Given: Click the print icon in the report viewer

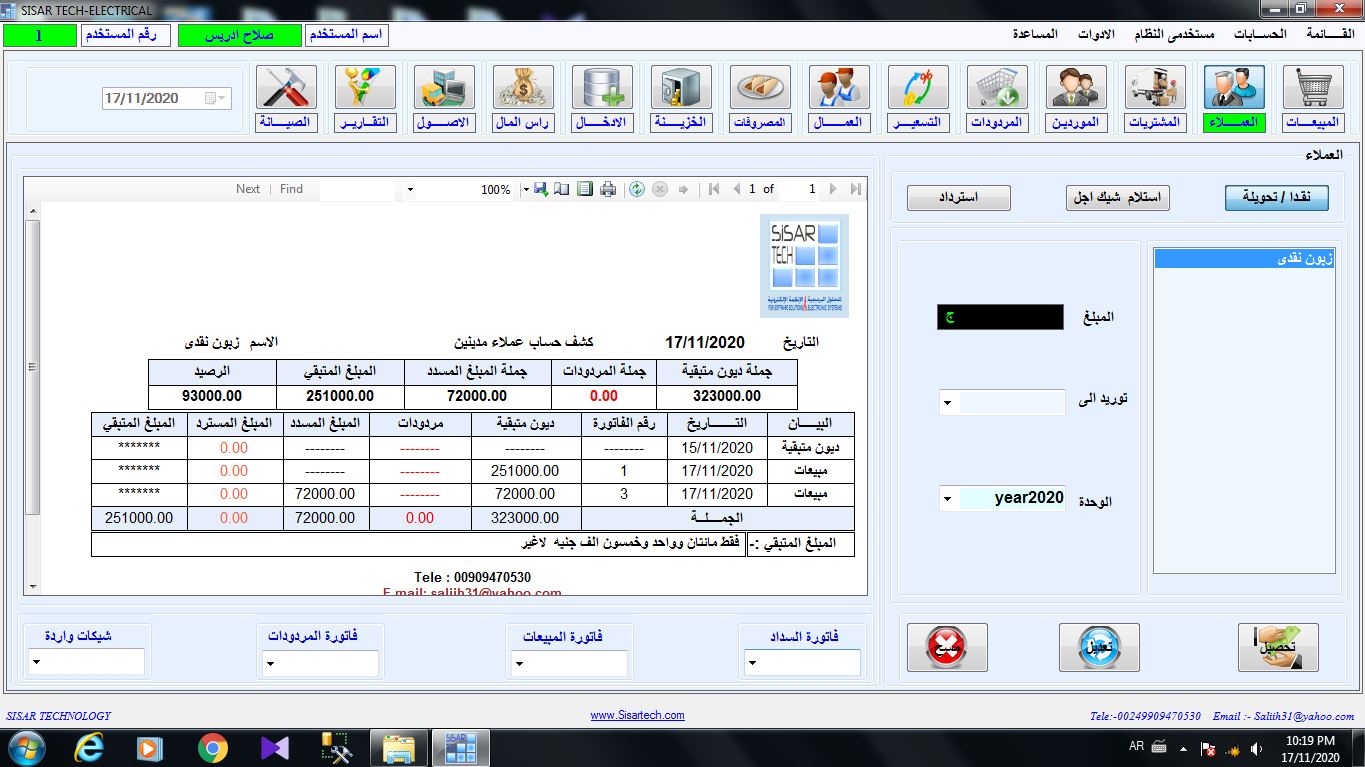Looking at the screenshot, I should [x=607, y=189].
